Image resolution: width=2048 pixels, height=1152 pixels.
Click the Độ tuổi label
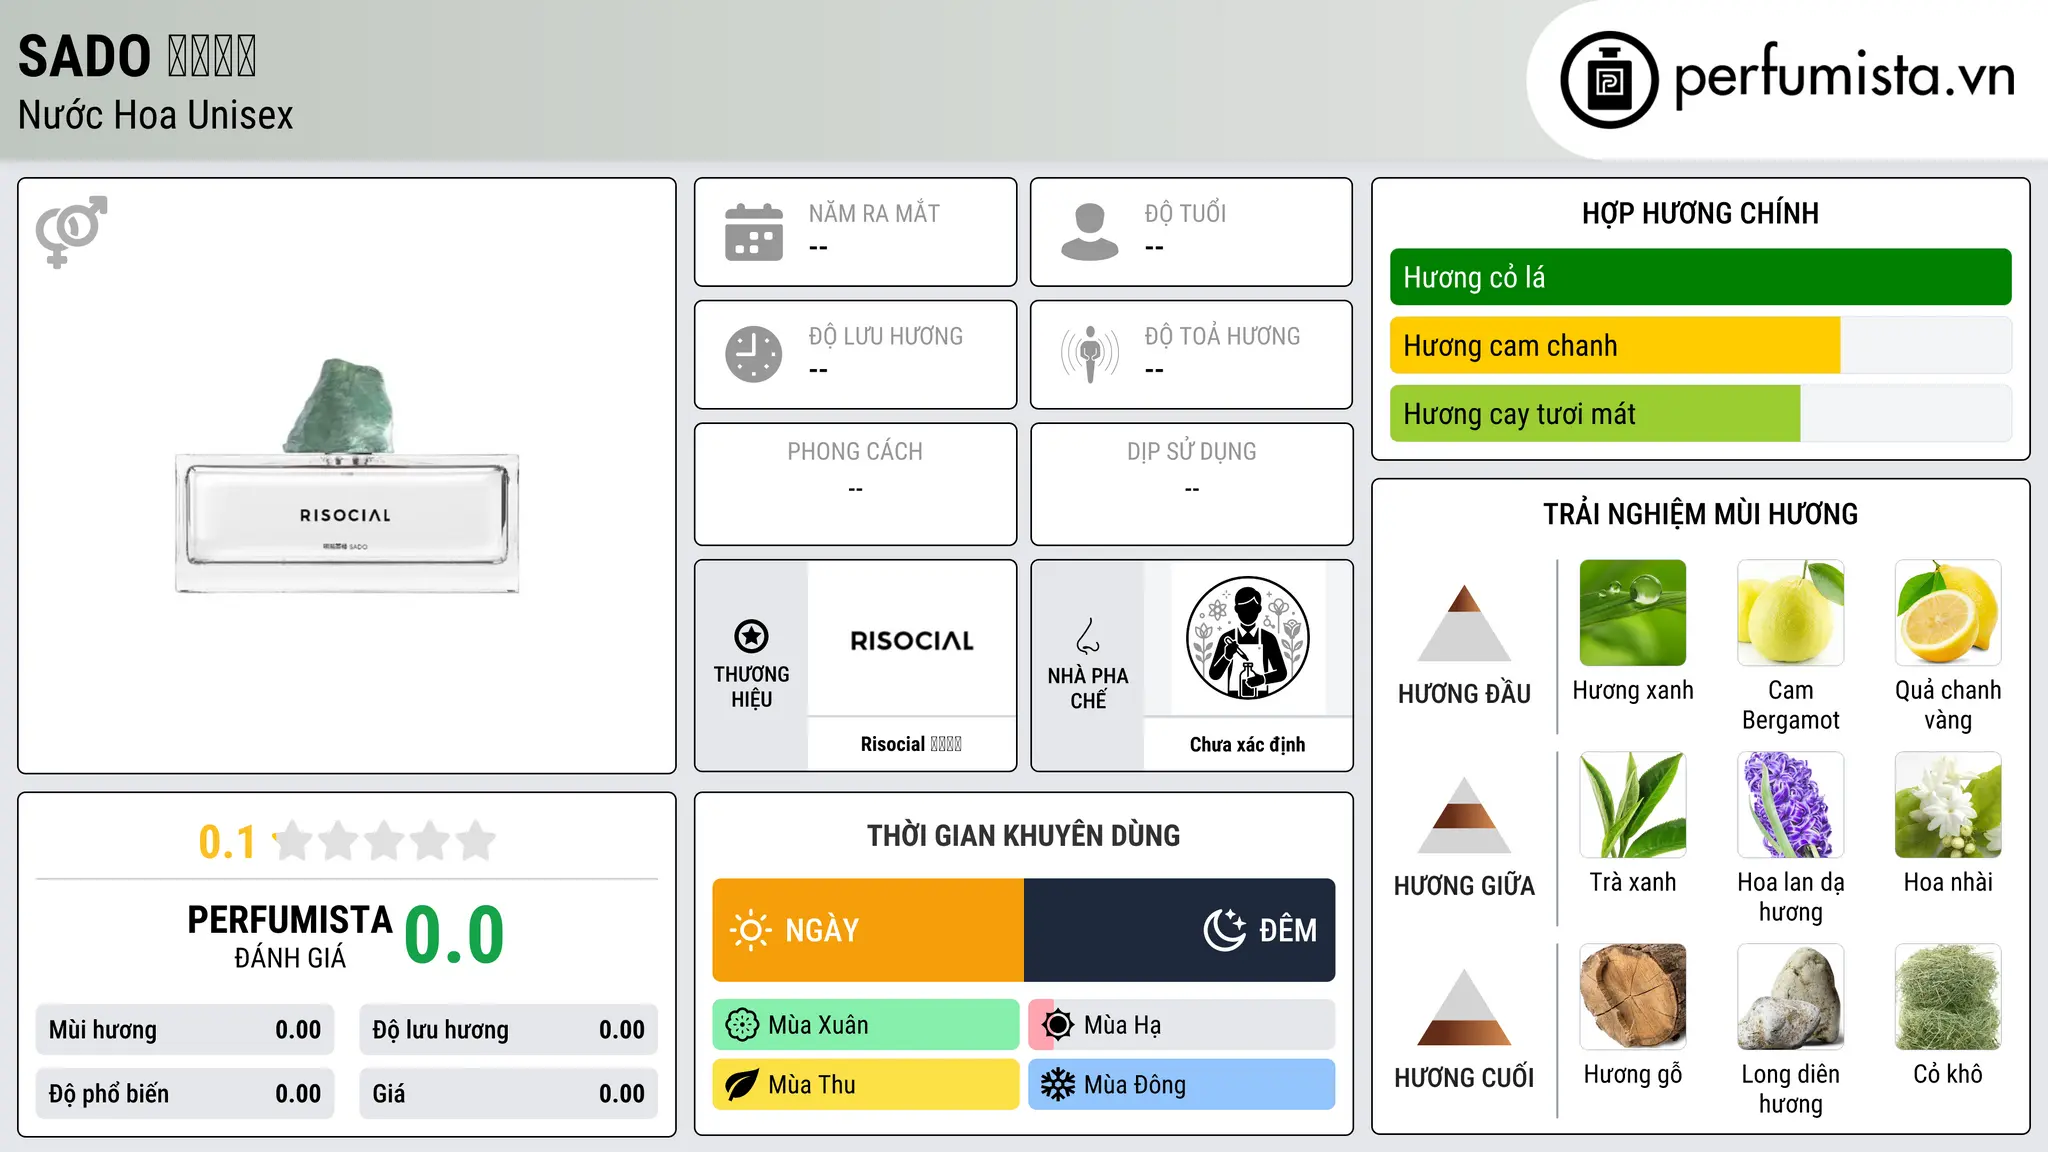1185,213
